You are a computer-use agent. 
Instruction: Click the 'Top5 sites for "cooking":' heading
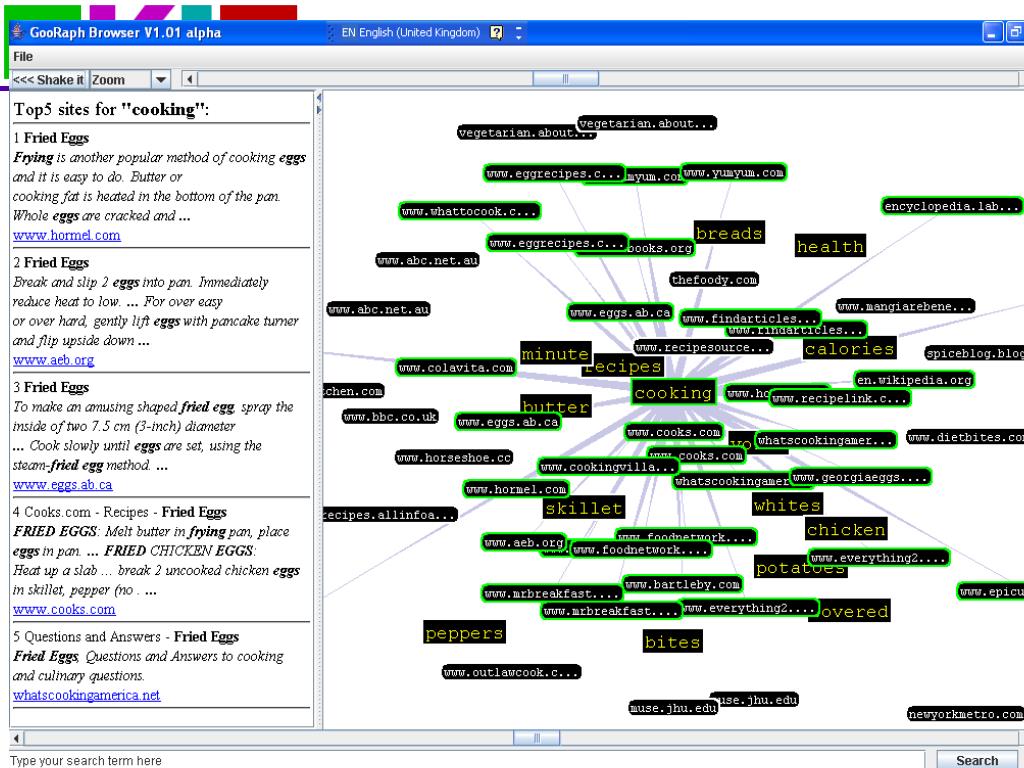112,109
